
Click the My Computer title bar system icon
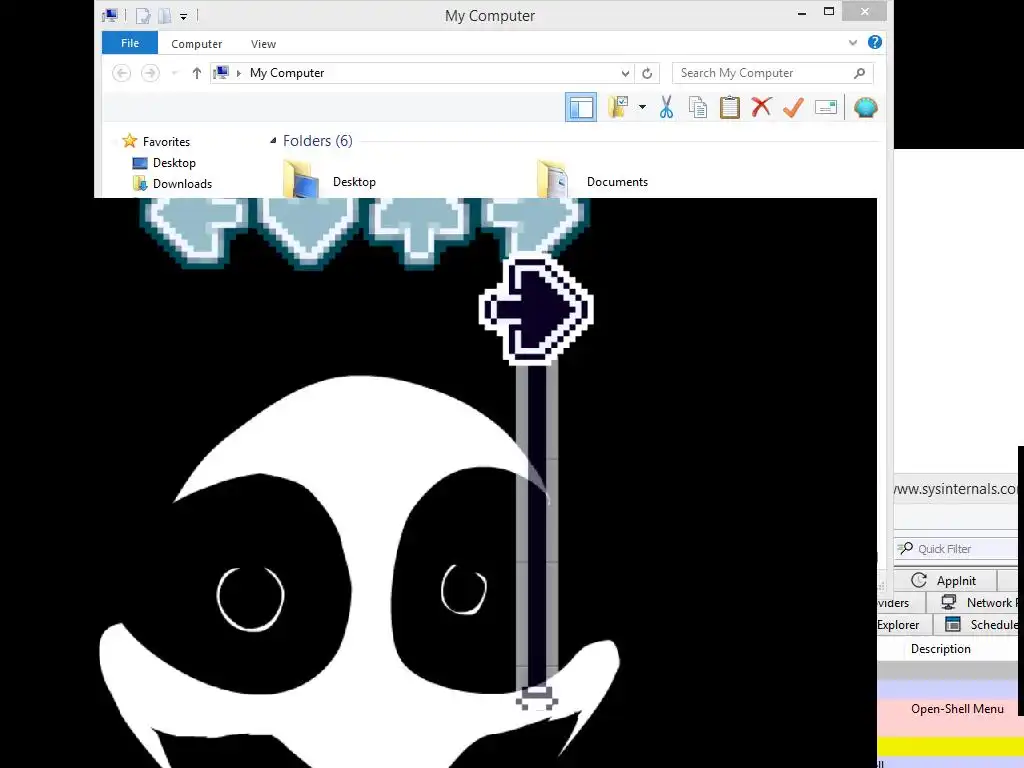pos(110,16)
